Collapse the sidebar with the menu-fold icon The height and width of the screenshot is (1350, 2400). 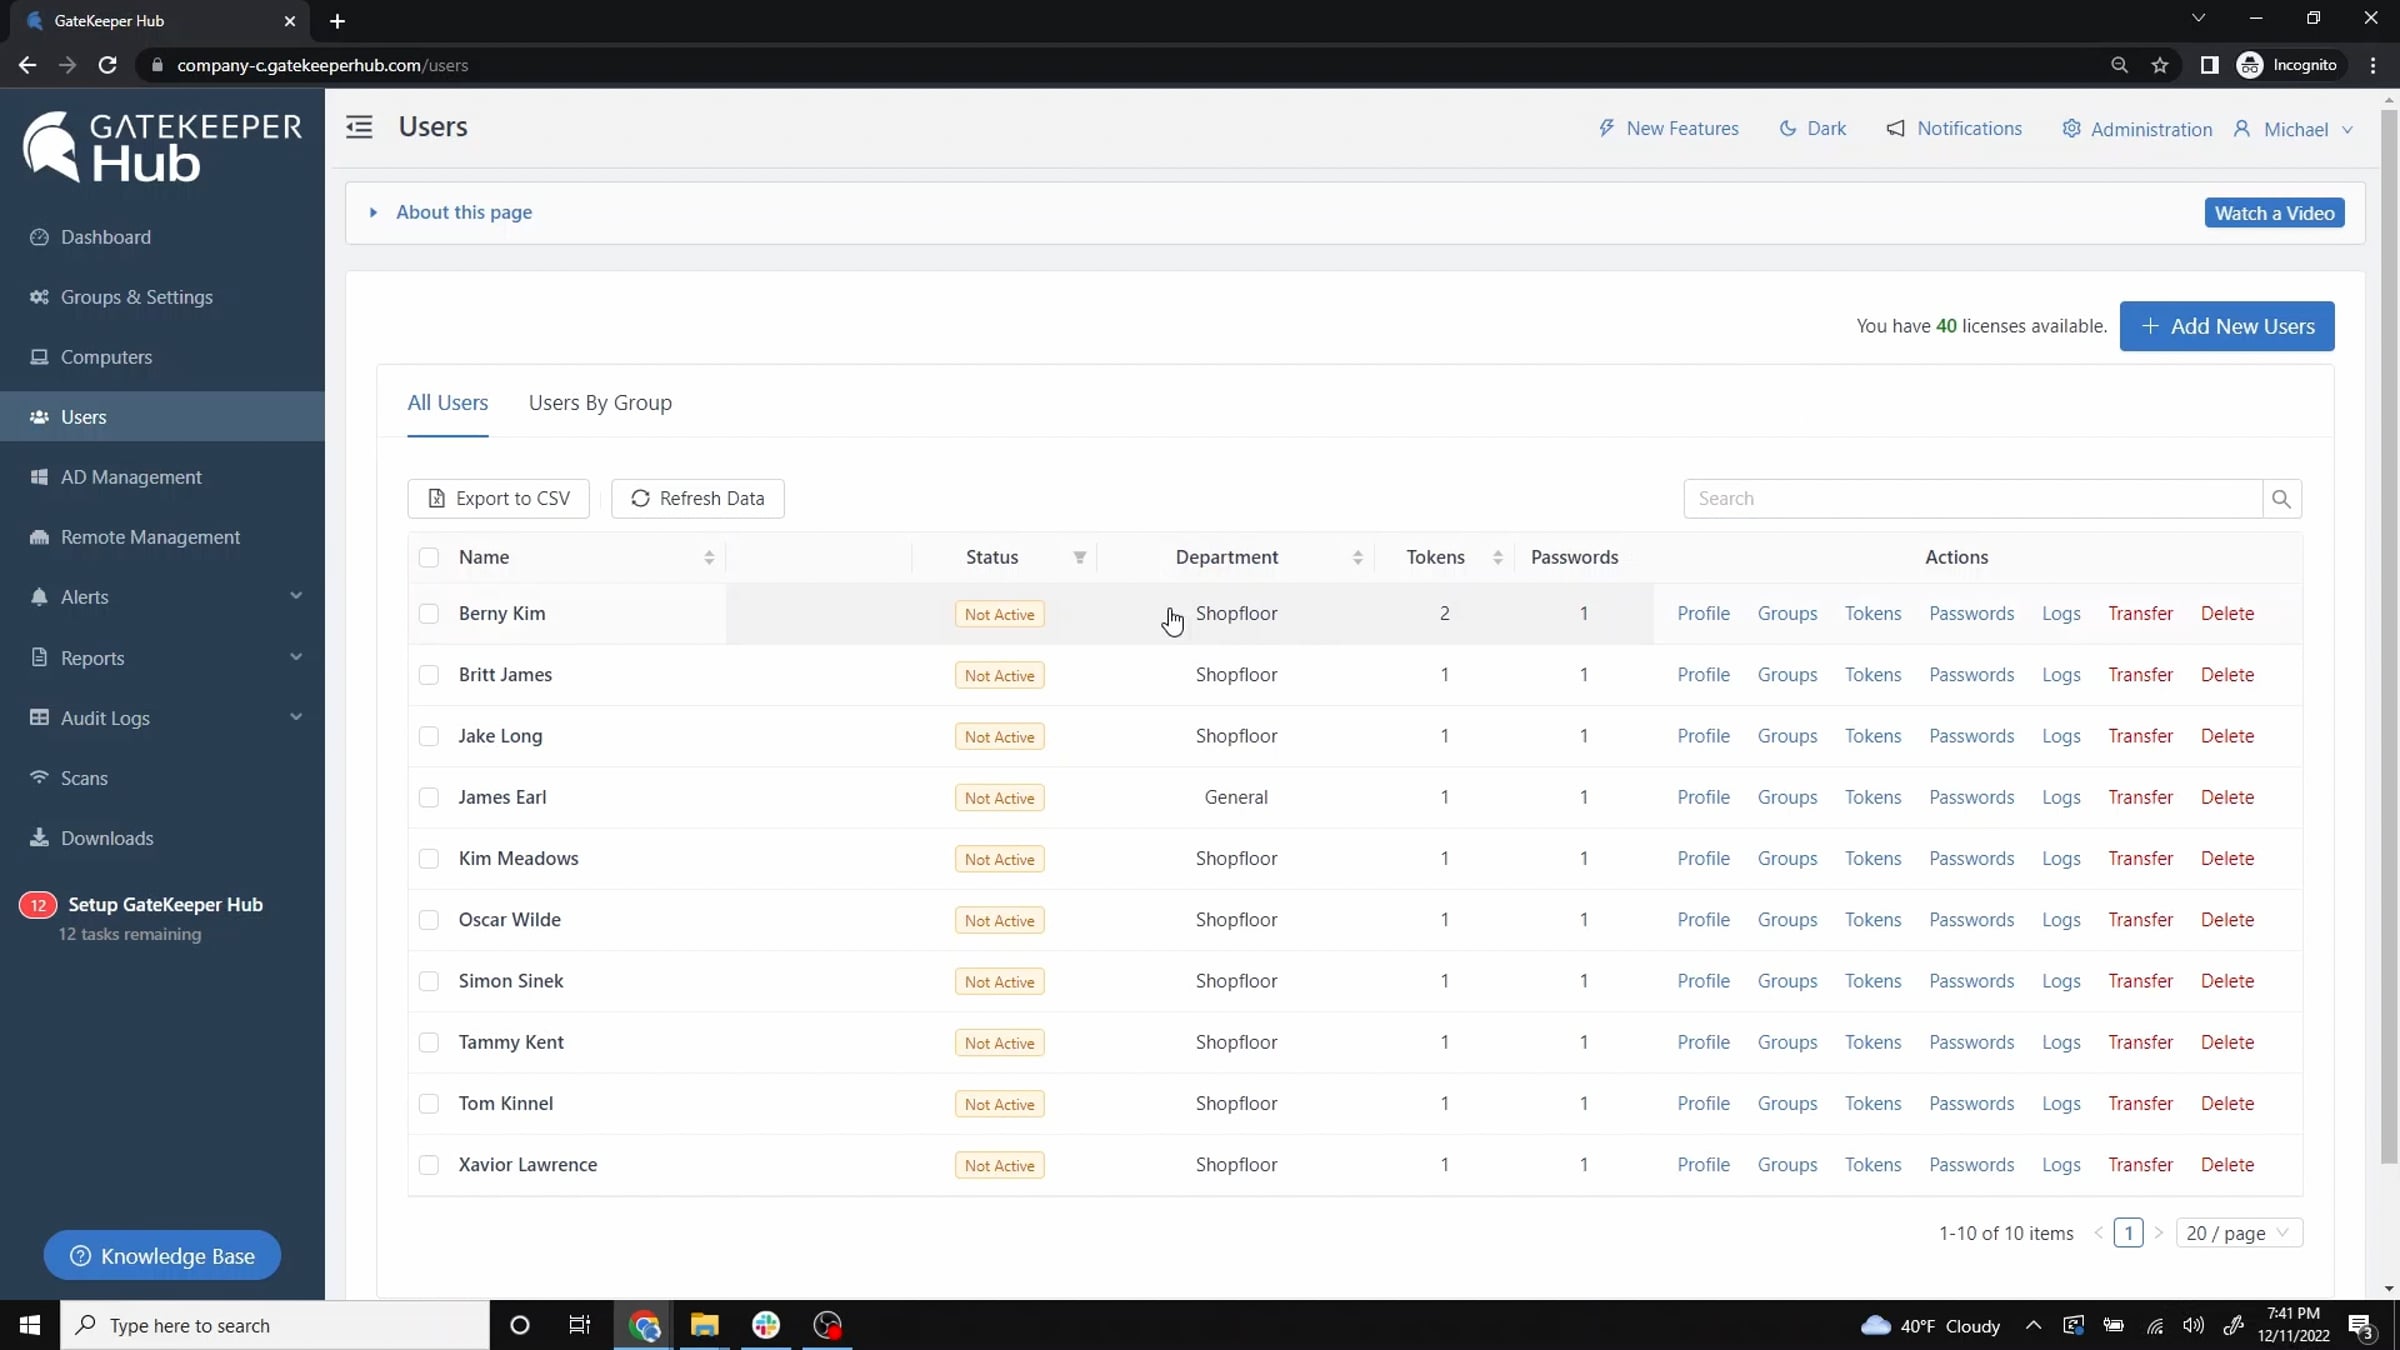[x=359, y=127]
